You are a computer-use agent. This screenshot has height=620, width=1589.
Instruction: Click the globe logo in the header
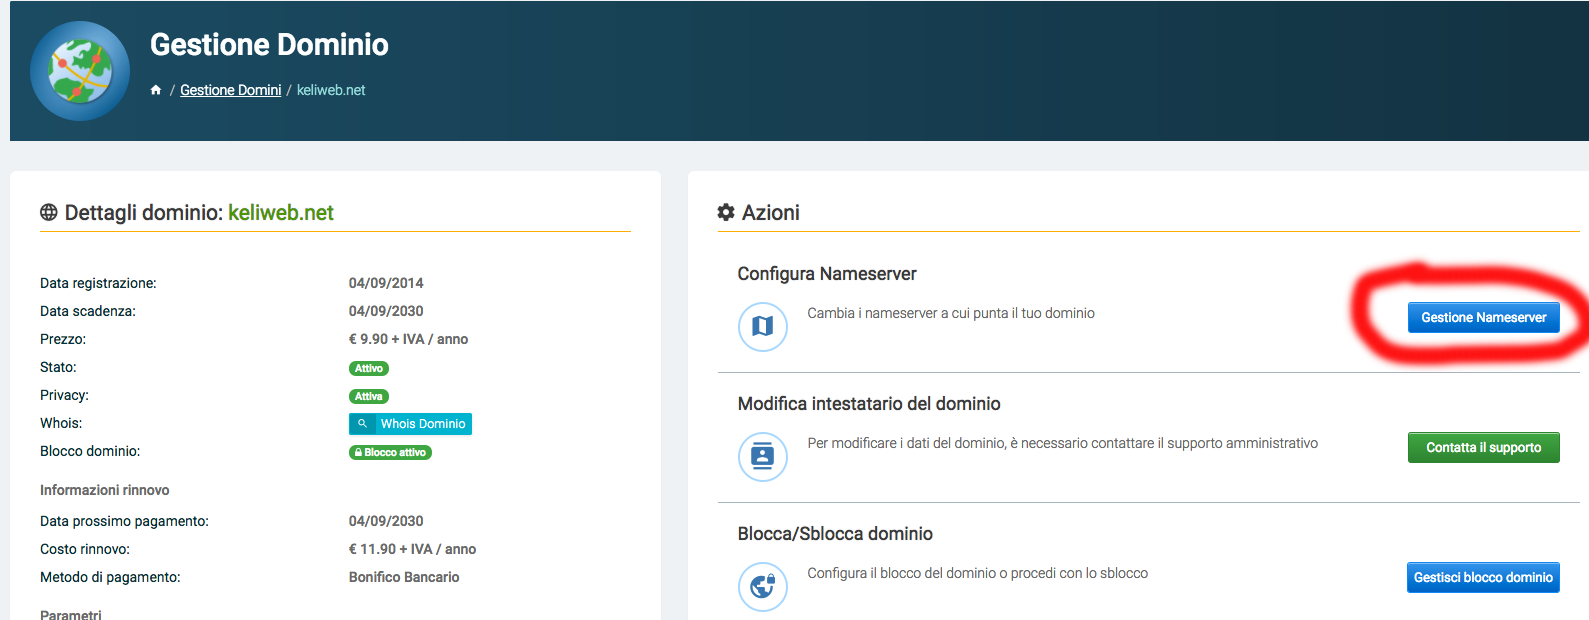coord(80,71)
